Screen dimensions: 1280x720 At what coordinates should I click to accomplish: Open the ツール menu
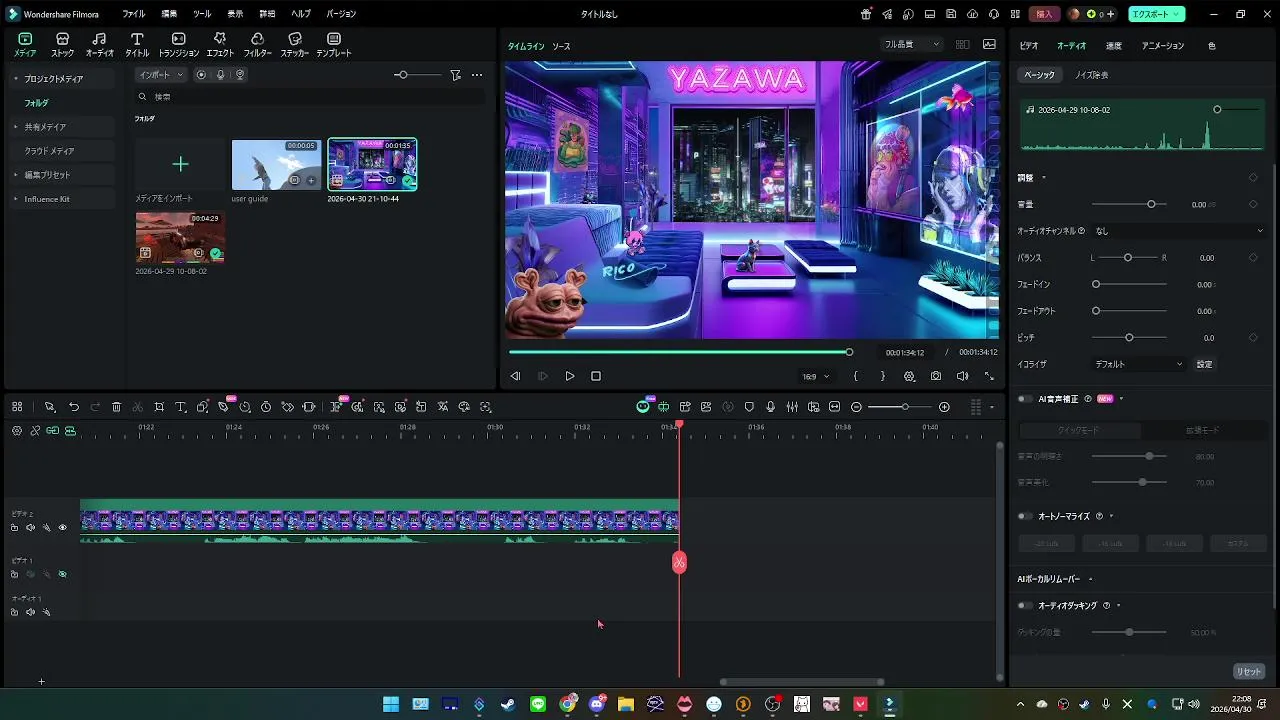202,14
